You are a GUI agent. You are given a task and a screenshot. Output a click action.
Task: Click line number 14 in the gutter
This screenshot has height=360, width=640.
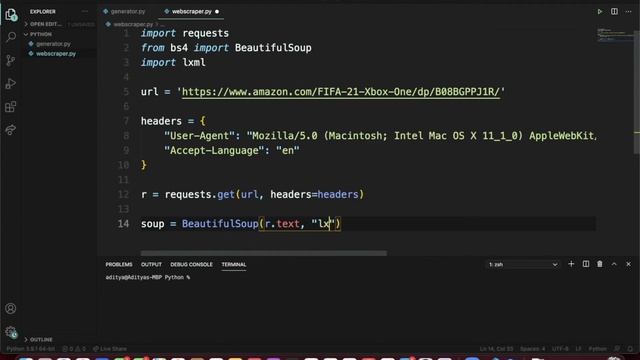point(123,224)
